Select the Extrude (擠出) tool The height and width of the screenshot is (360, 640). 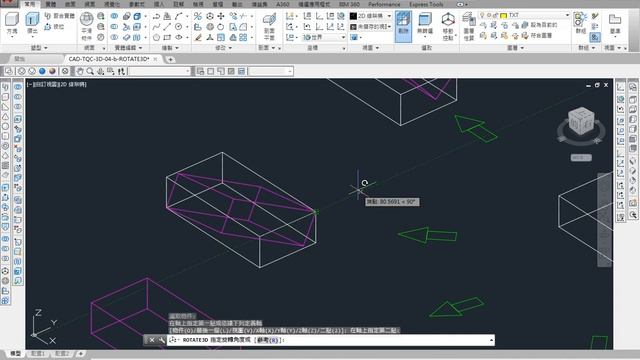32,23
